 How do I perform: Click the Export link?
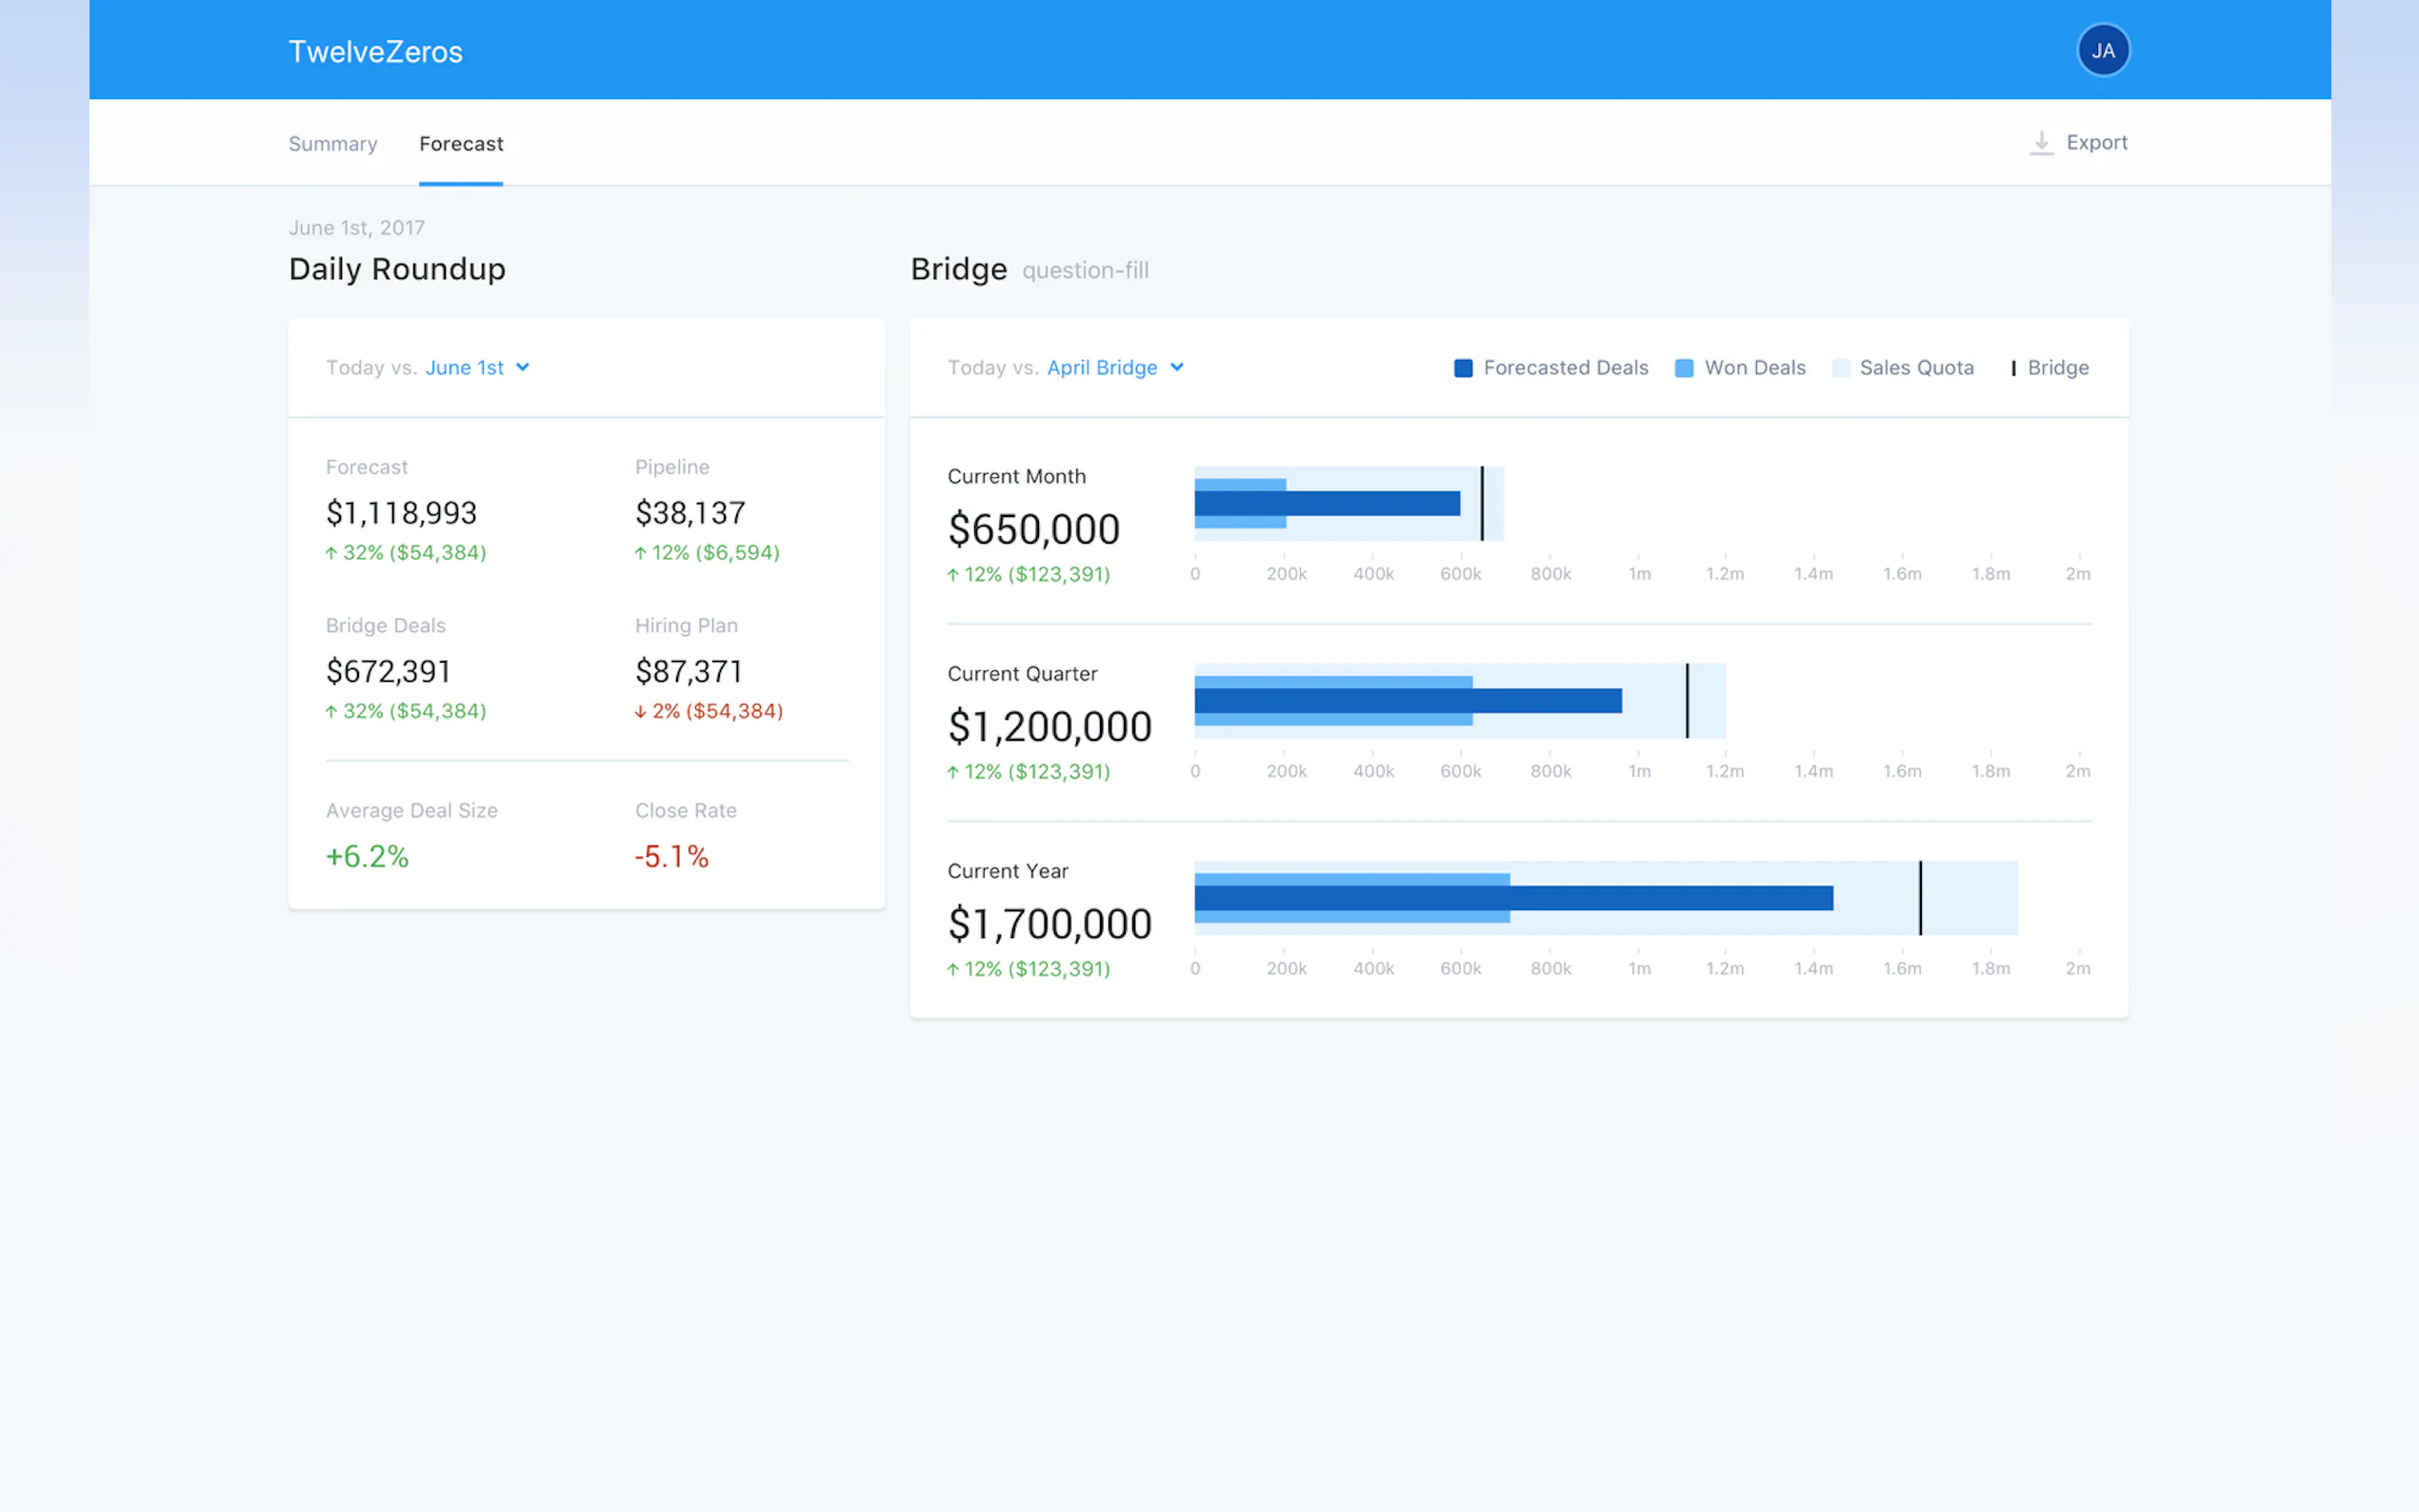coord(2096,143)
